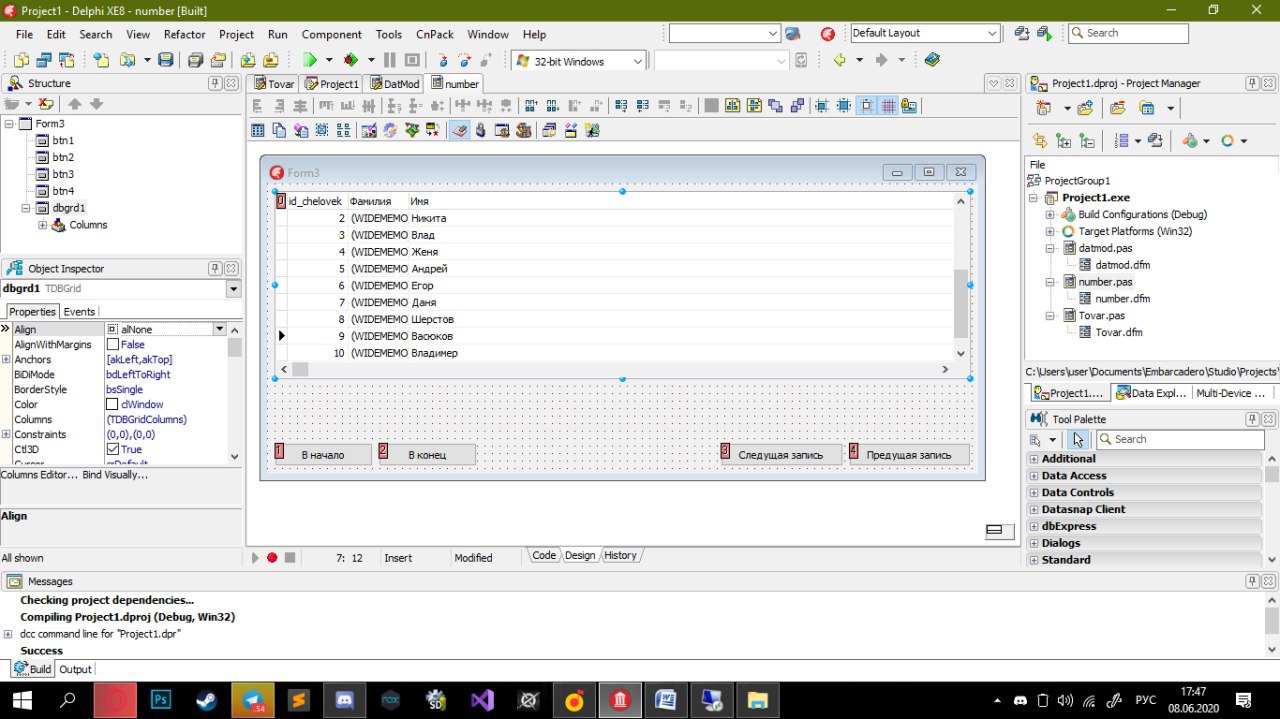Open the Default Layout dropdown

(992, 33)
